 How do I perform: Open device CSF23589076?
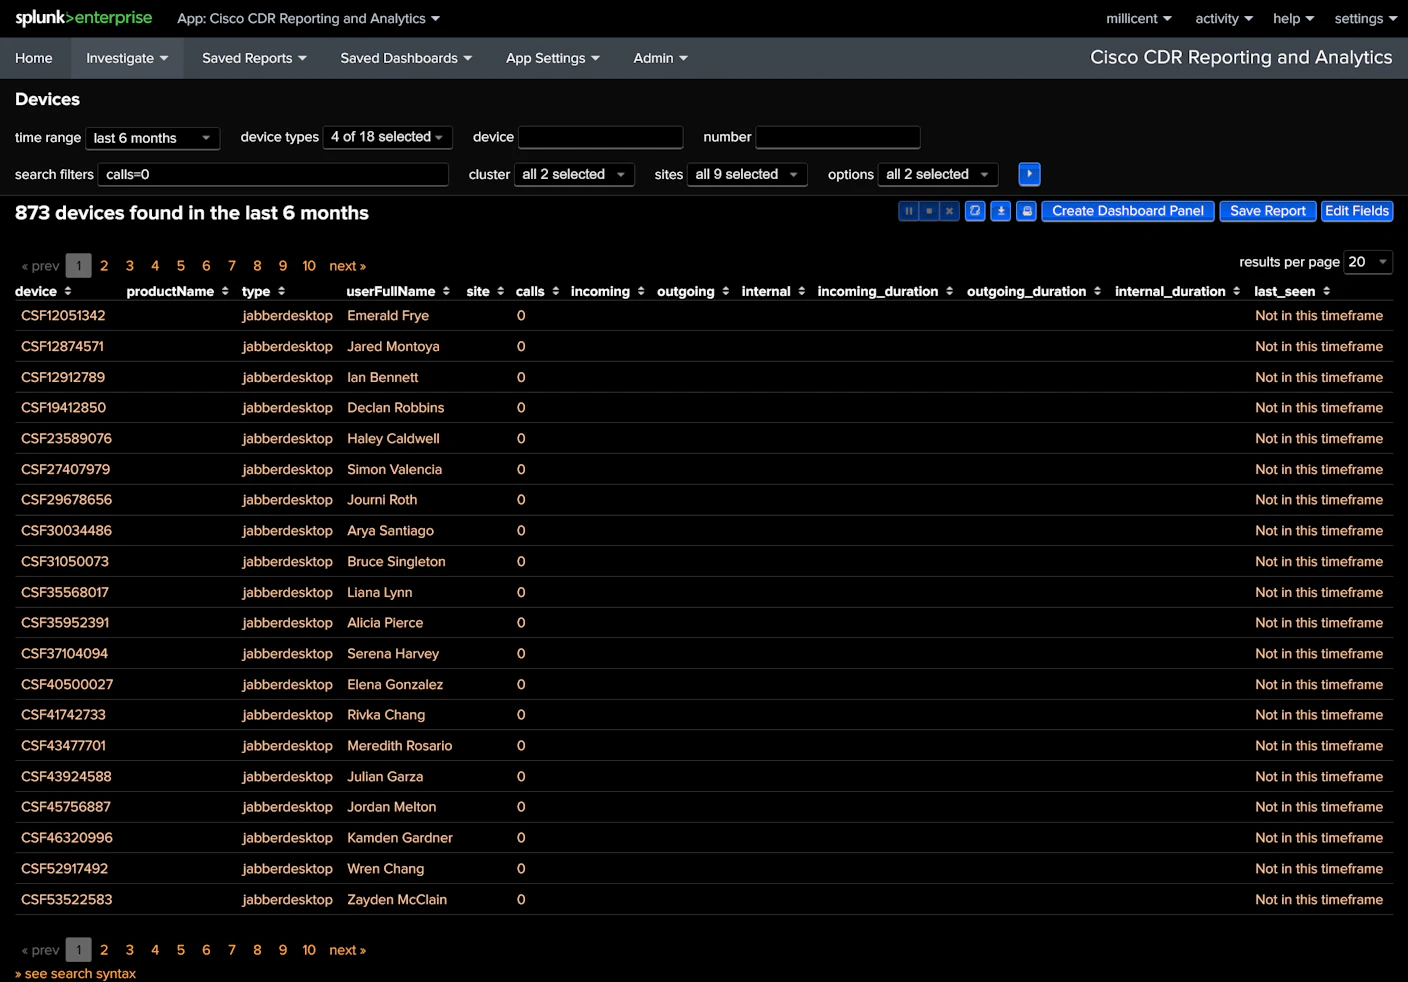click(x=66, y=438)
